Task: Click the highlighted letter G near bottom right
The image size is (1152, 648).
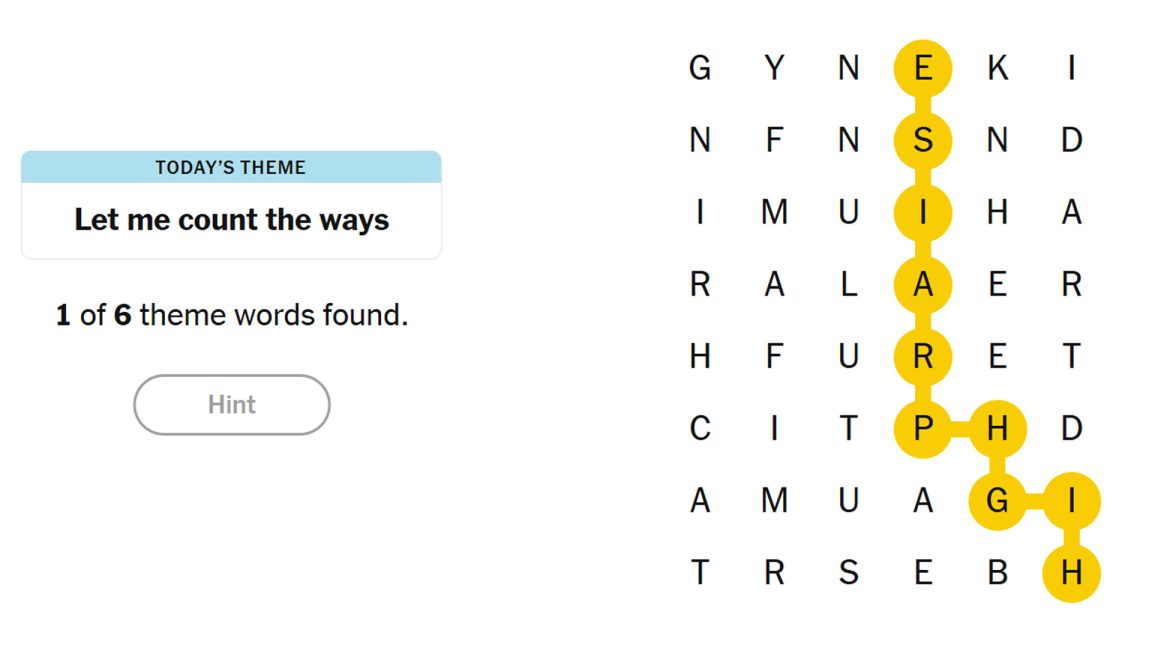Action: 997,500
